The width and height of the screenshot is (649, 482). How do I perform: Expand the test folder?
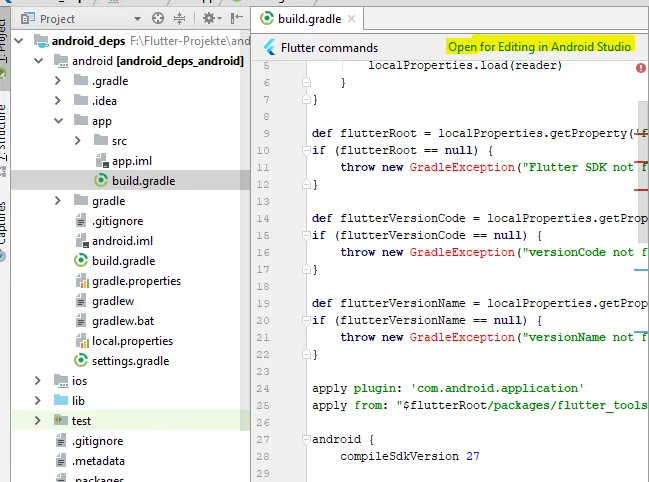[x=38, y=420]
